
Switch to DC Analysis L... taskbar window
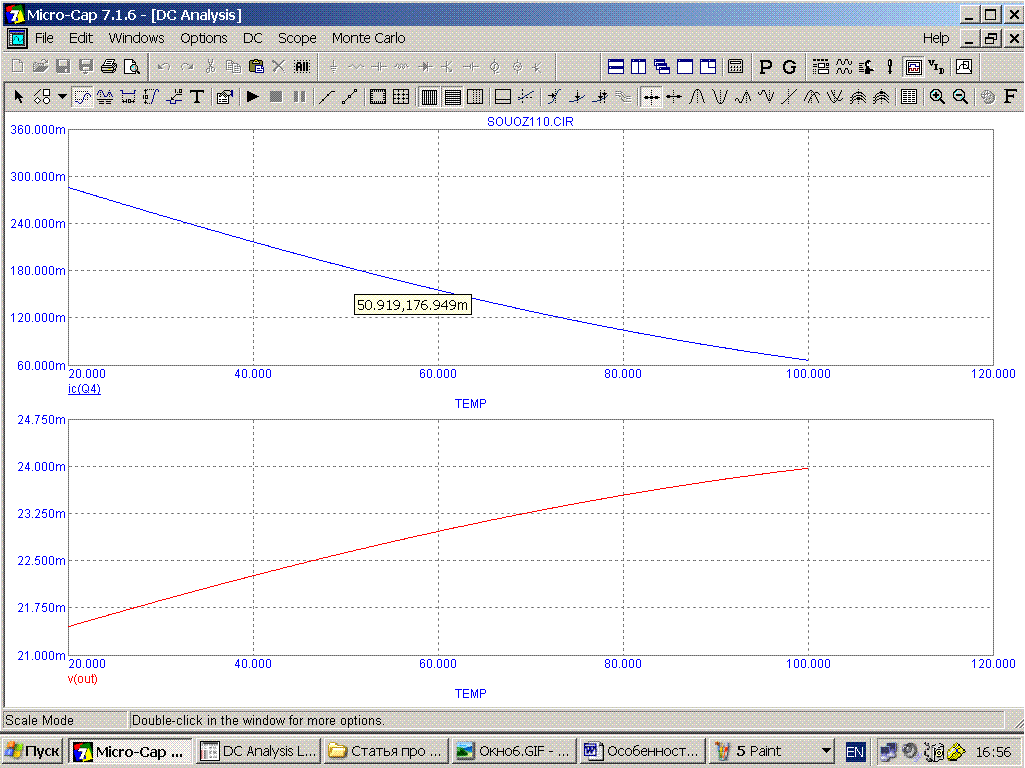[x=258, y=751]
